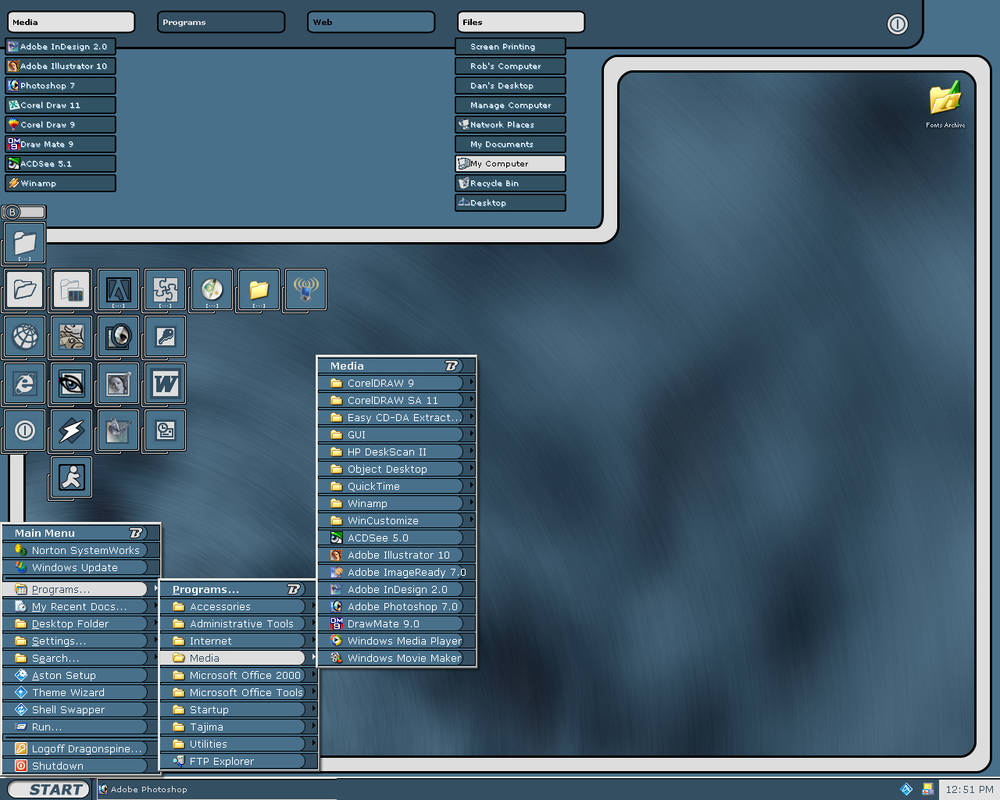Choose Adobe ImageReady 7.0 menu entry
Screen dimensions: 1000x800
point(396,572)
